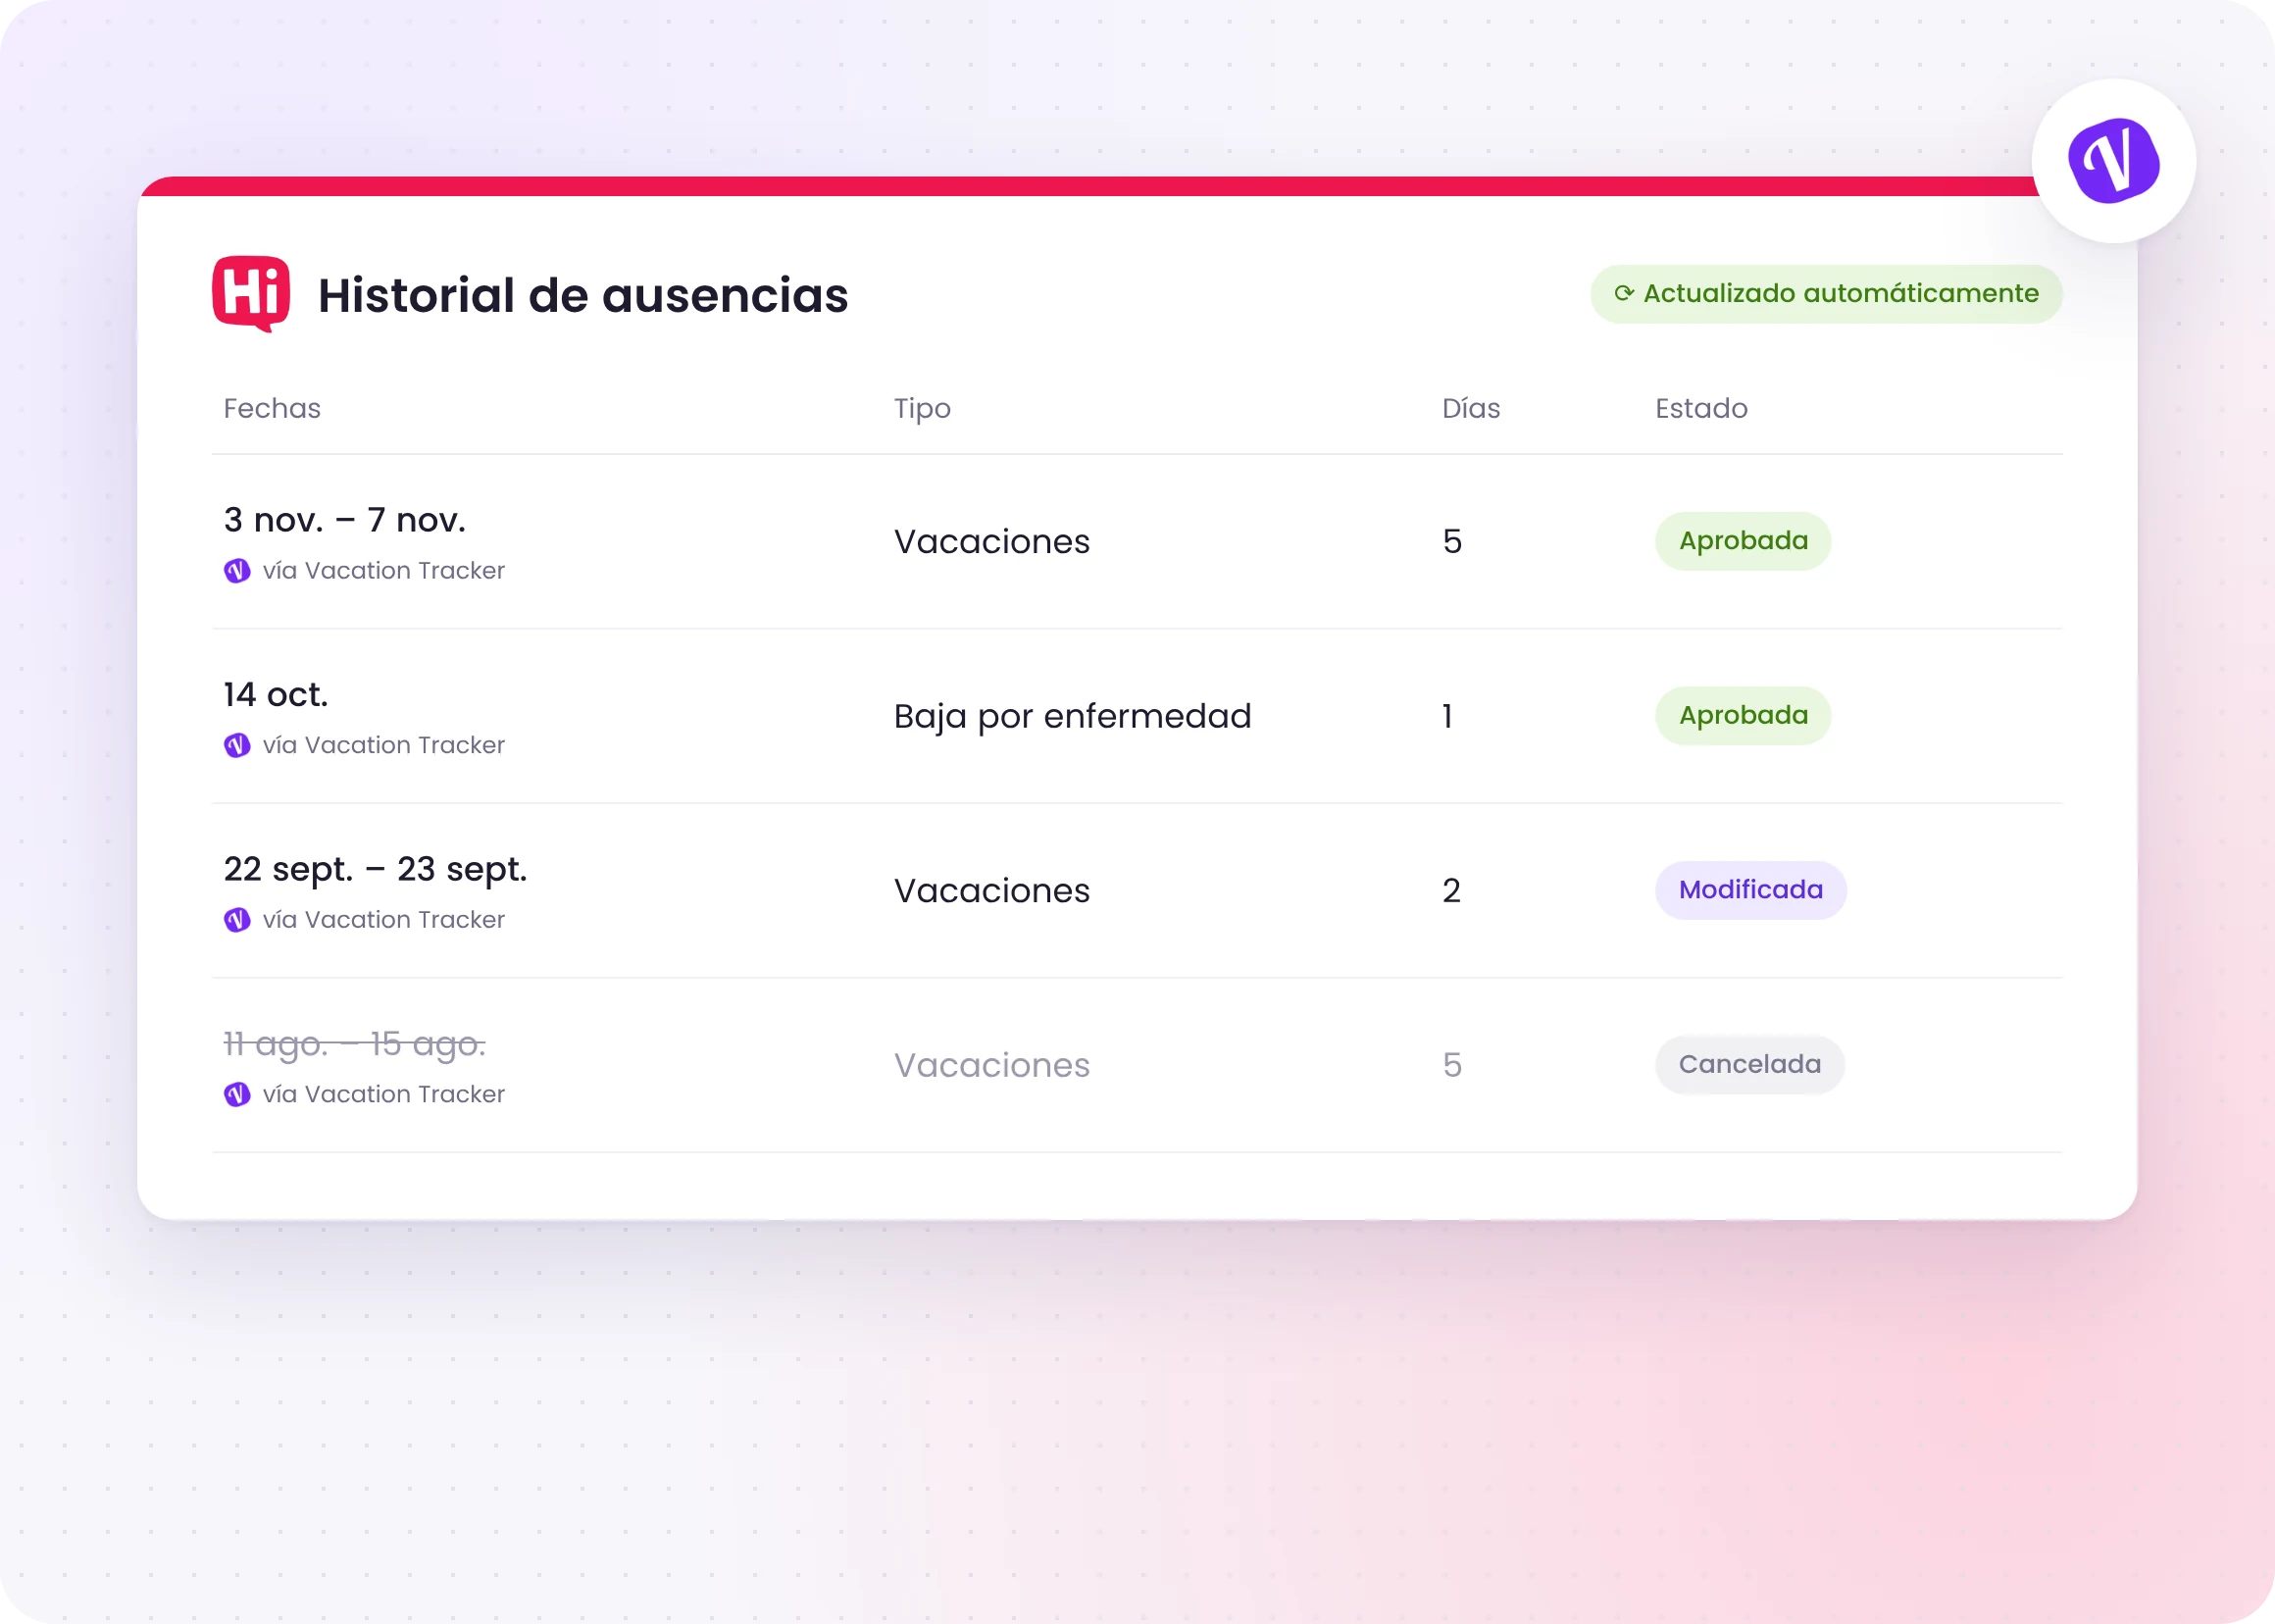Click the red Hi logo icon
The image size is (2275, 1624).
pyautogui.click(x=251, y=294)
